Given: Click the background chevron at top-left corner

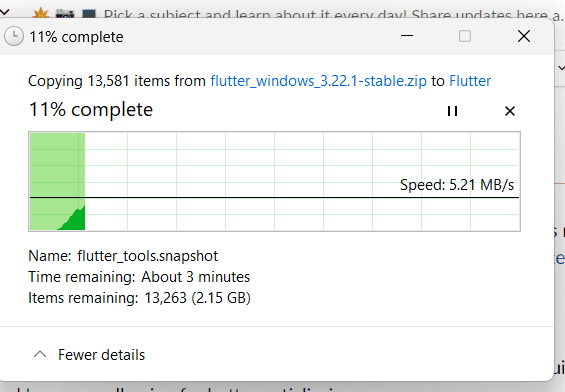Looking at the screenshot, I should click(x=4, y=12).
